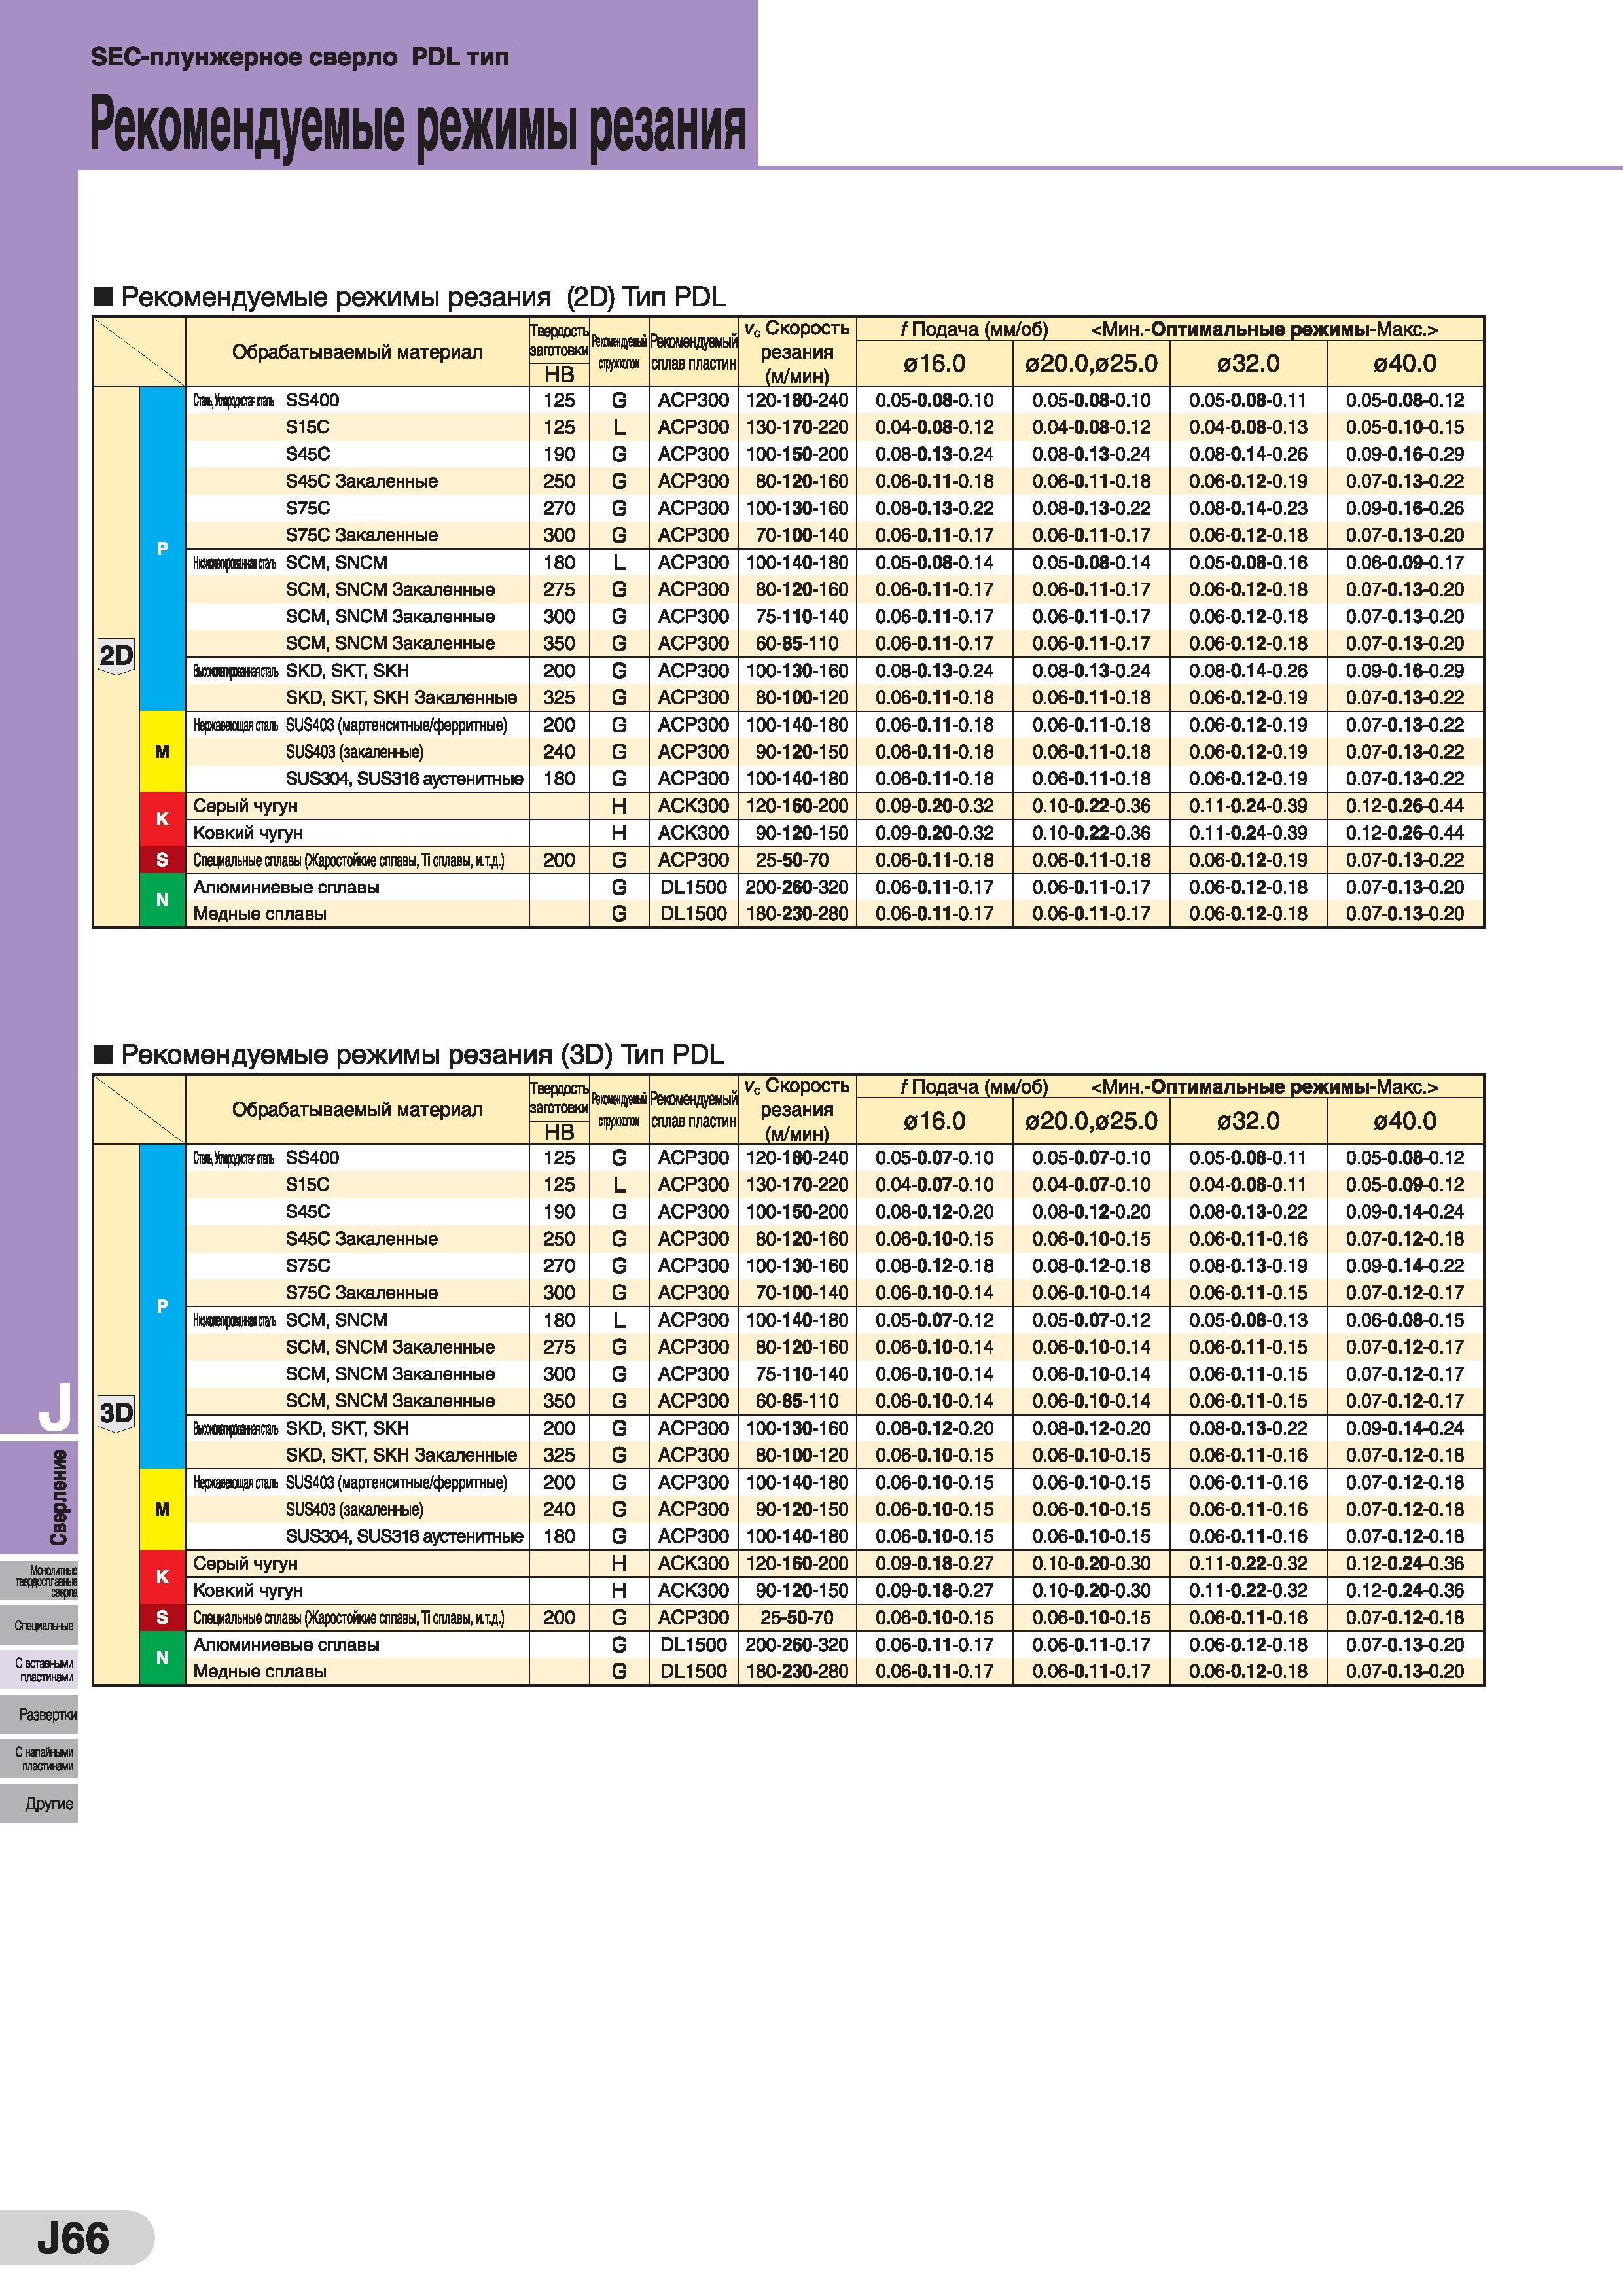
Task: Click speed "60-85-110" in the 2D table
Action: 797,643
